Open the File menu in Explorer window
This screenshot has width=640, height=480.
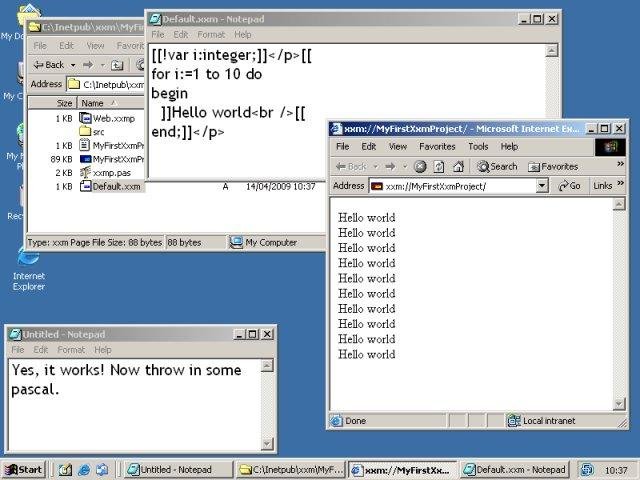click(40, 45)
